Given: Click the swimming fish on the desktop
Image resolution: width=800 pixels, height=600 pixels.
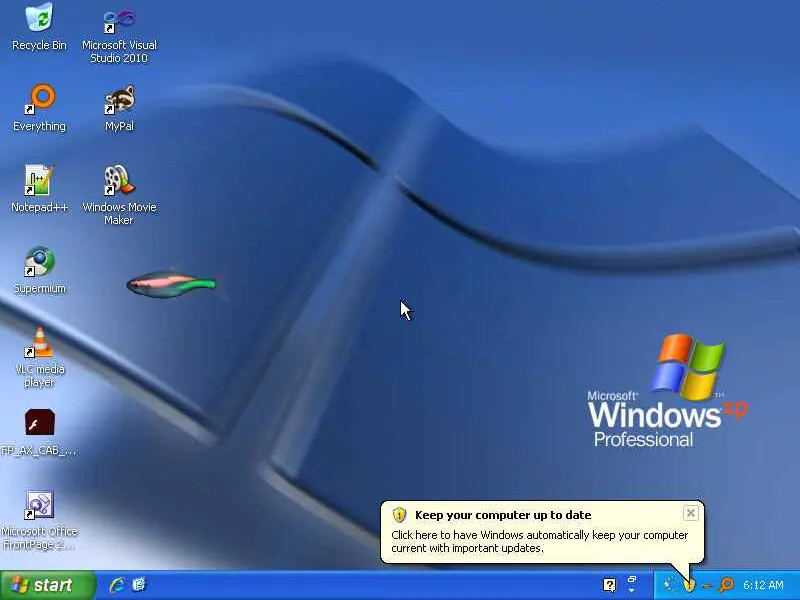Looking at the screenshot, I should coord(171,284).
